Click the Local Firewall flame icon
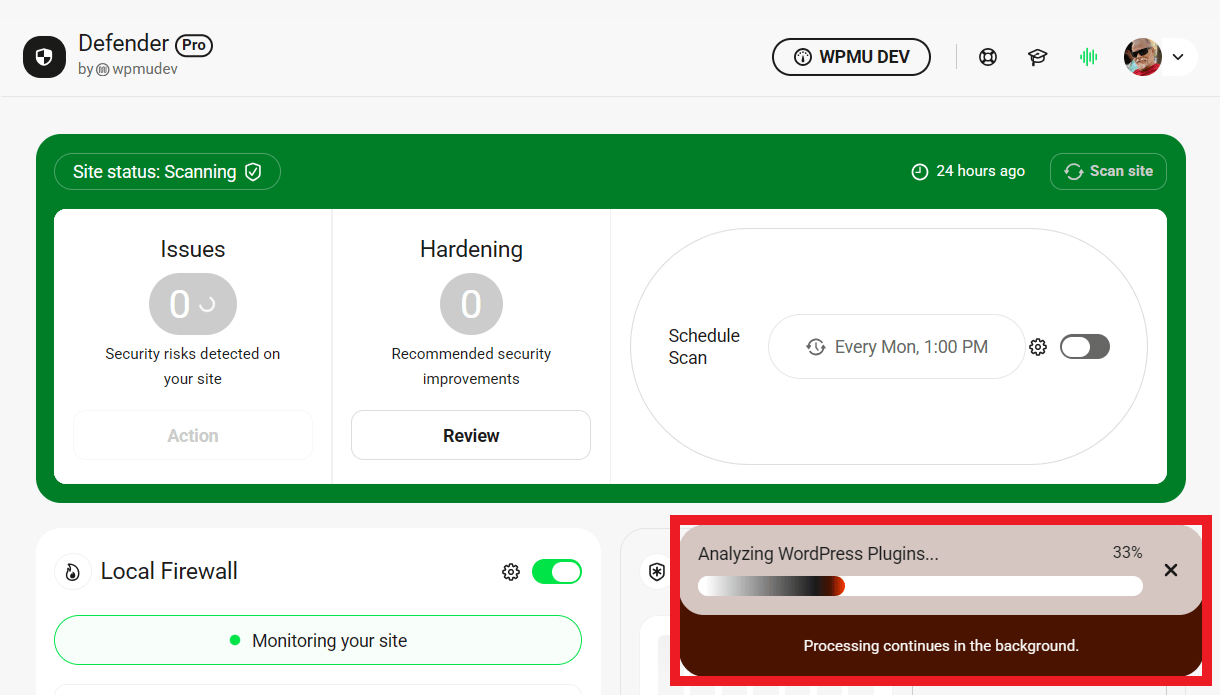This screenshot has width=1220, height=695. pos(72,572)
